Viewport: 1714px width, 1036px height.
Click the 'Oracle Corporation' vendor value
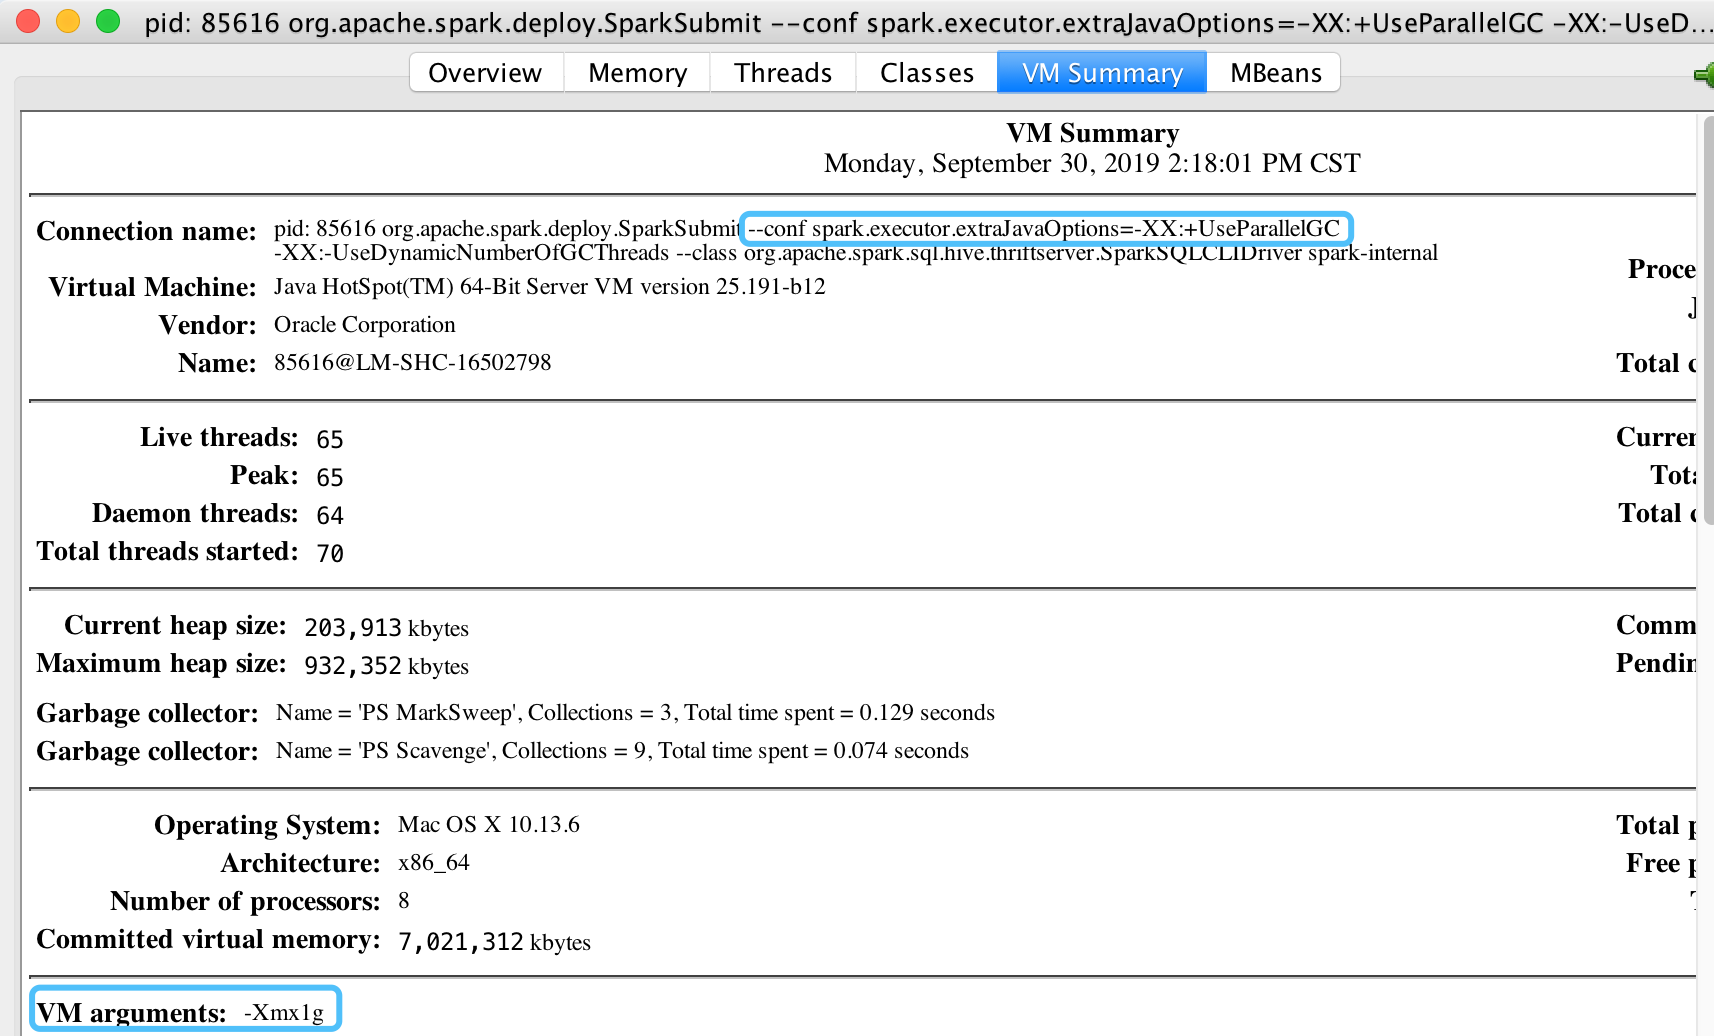point(364,325)
